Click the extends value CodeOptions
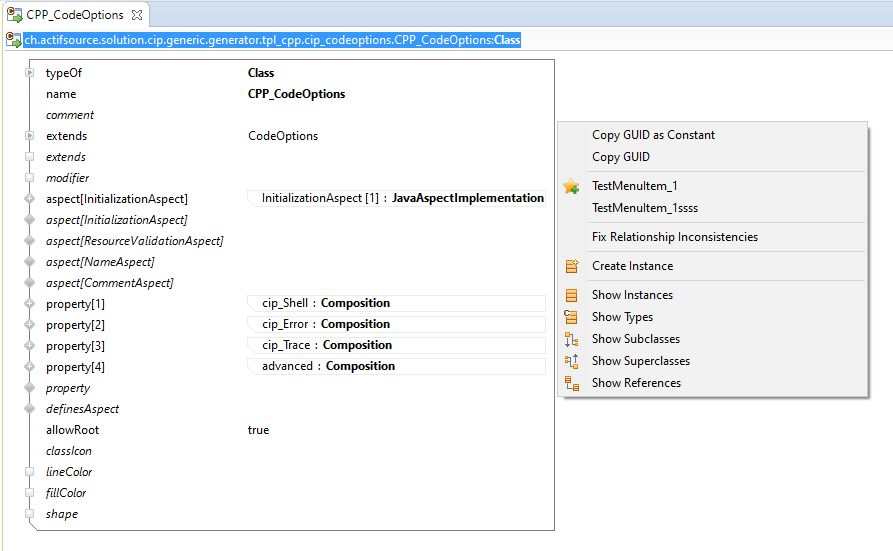Viewport: 893px width, 551px height. coord(283,136)
